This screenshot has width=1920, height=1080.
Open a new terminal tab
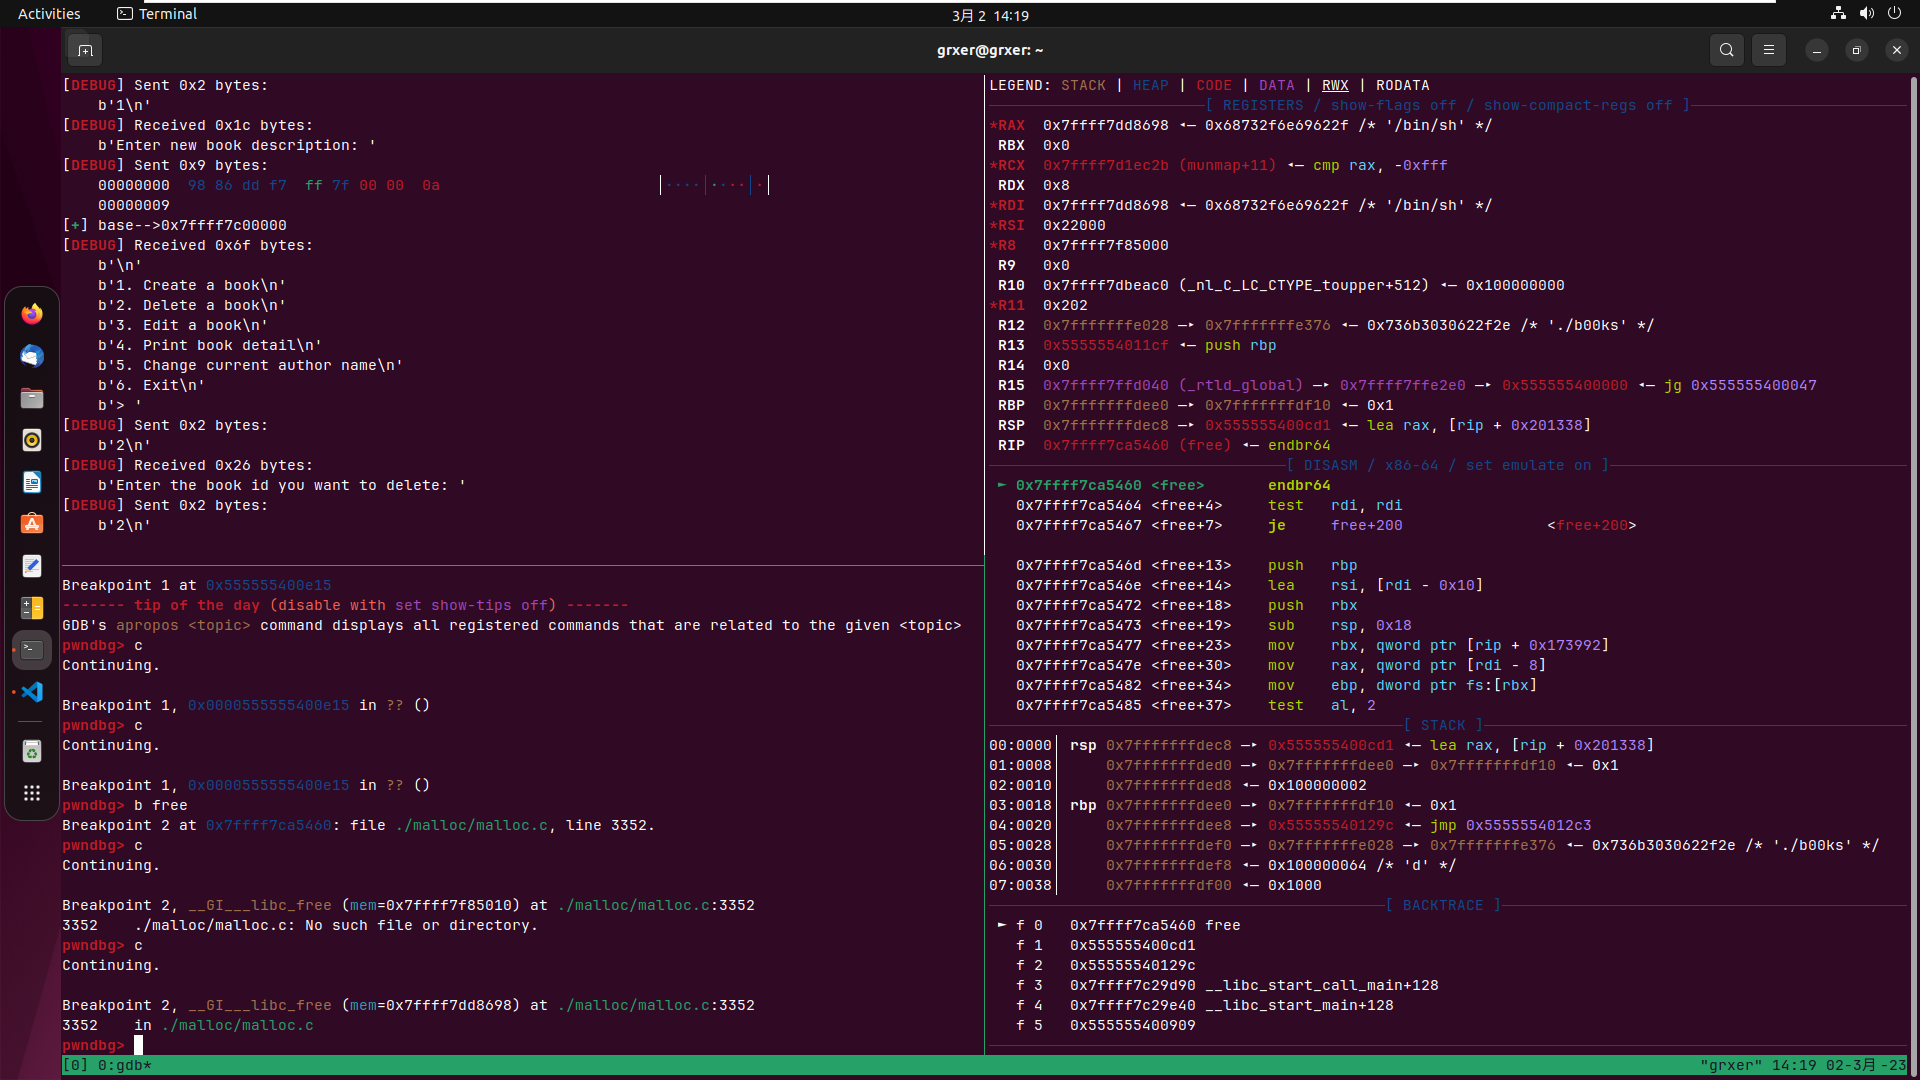tap(85, 50)
